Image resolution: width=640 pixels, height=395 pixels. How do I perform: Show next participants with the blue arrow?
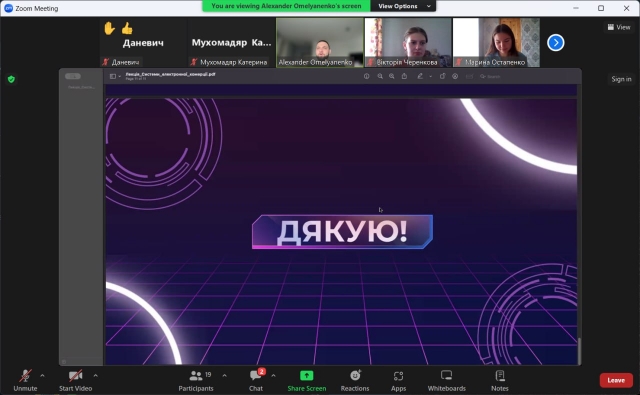(x=556, y=42)
